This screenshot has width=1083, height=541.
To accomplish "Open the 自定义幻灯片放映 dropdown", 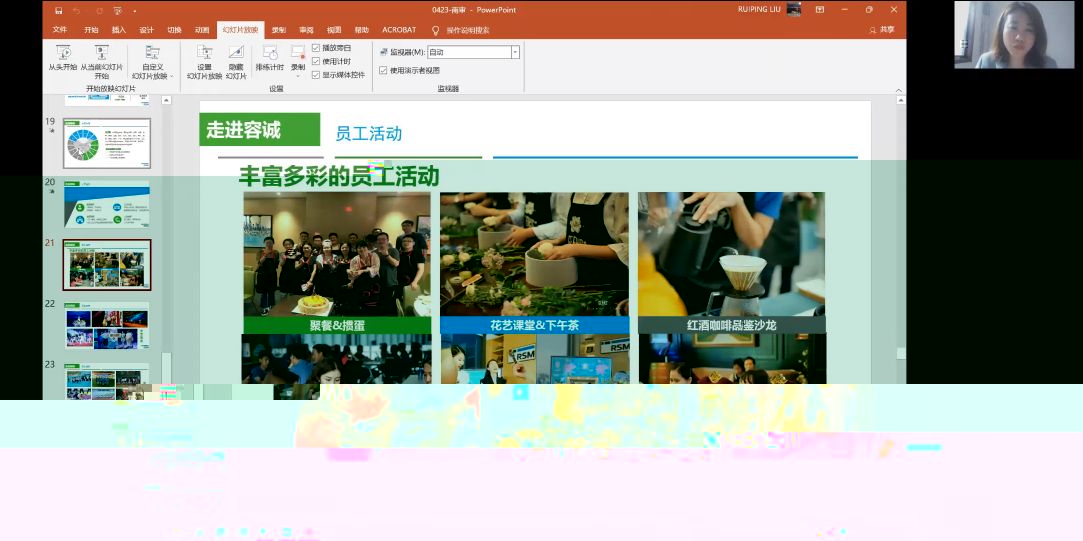I will [x=153, y=61].
